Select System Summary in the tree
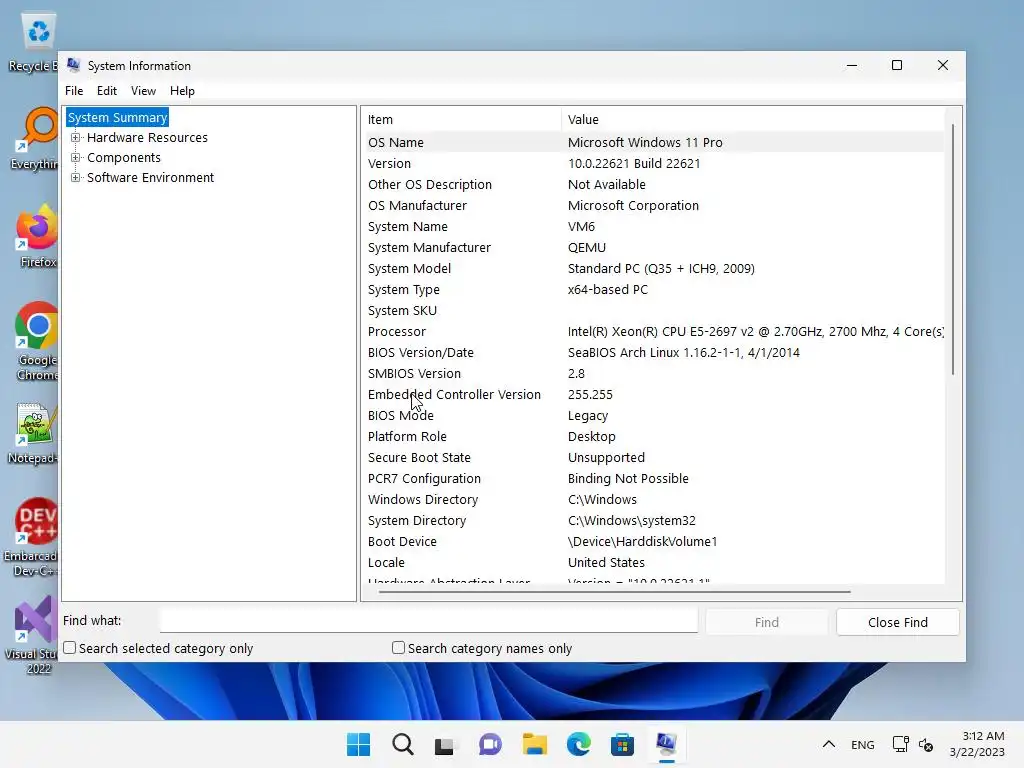1024x768 pixels. pyautogui.click(x=118, y=118)
